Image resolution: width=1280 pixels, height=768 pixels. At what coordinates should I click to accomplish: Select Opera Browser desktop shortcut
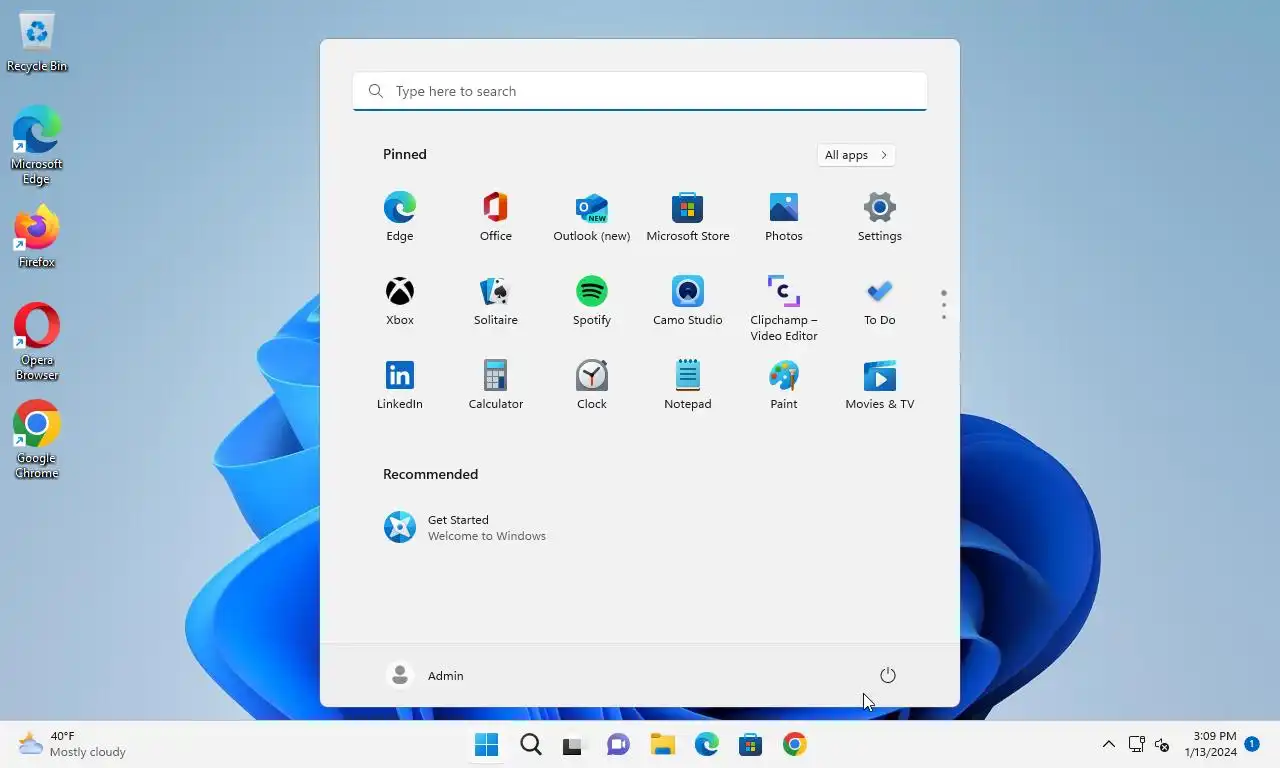tap(37, 342)
